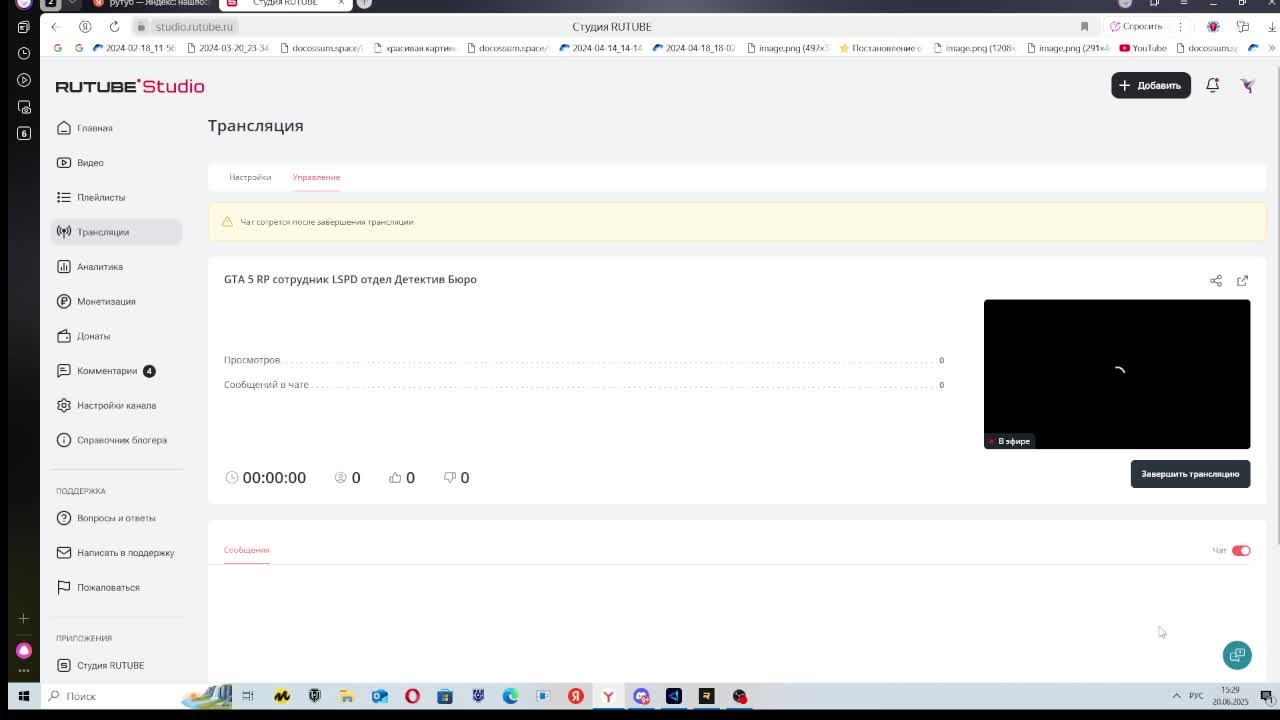This screenshot has width=1280, height=720.
Task: Show more bookmarks using the overflow chevron
Action: coord(1272,48)
